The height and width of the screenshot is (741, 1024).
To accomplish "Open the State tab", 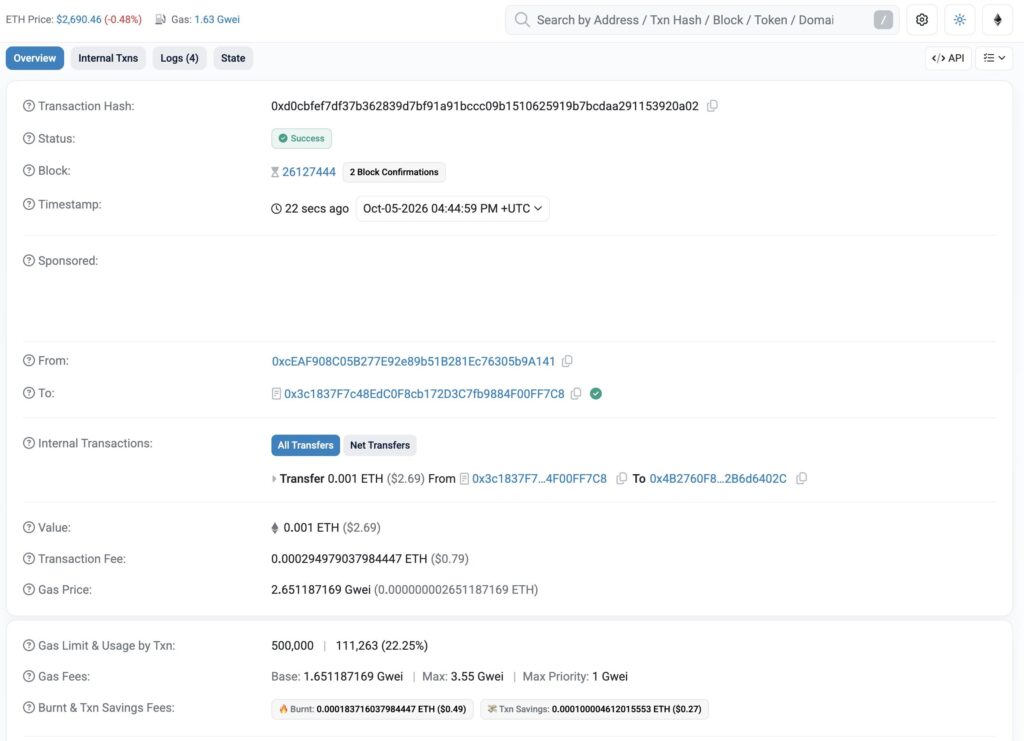I will coord(233,58).
